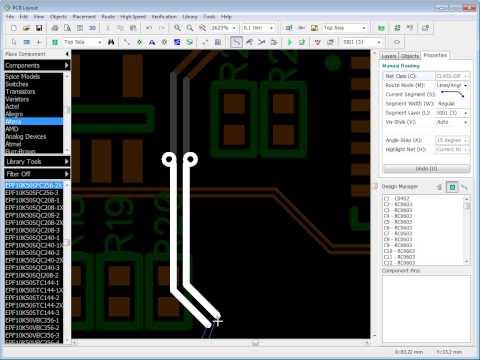Click the autoroute setup icon beside green arrow

tap(302, 42)
